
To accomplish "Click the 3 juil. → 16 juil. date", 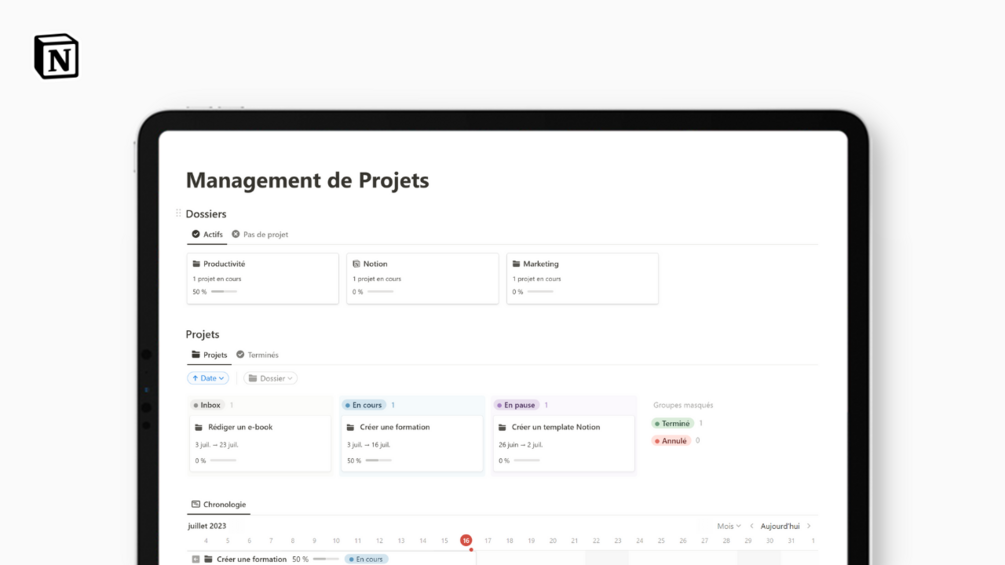I will pos(369,445).
